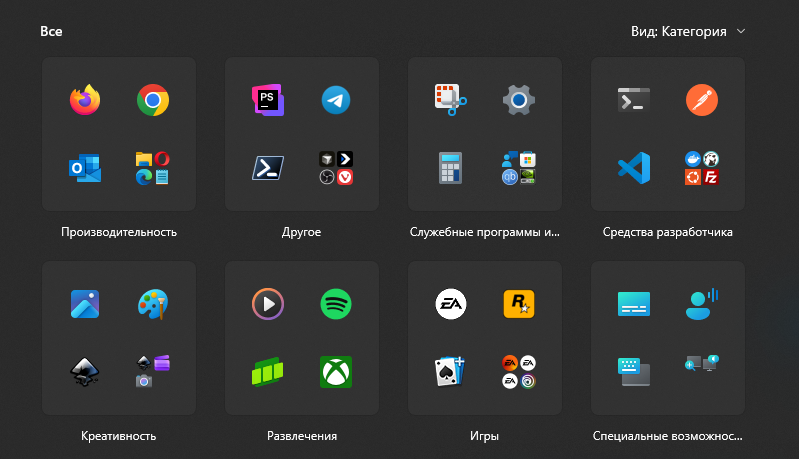Expand small icon cluster in Производительность card

(x=153, y=168)
